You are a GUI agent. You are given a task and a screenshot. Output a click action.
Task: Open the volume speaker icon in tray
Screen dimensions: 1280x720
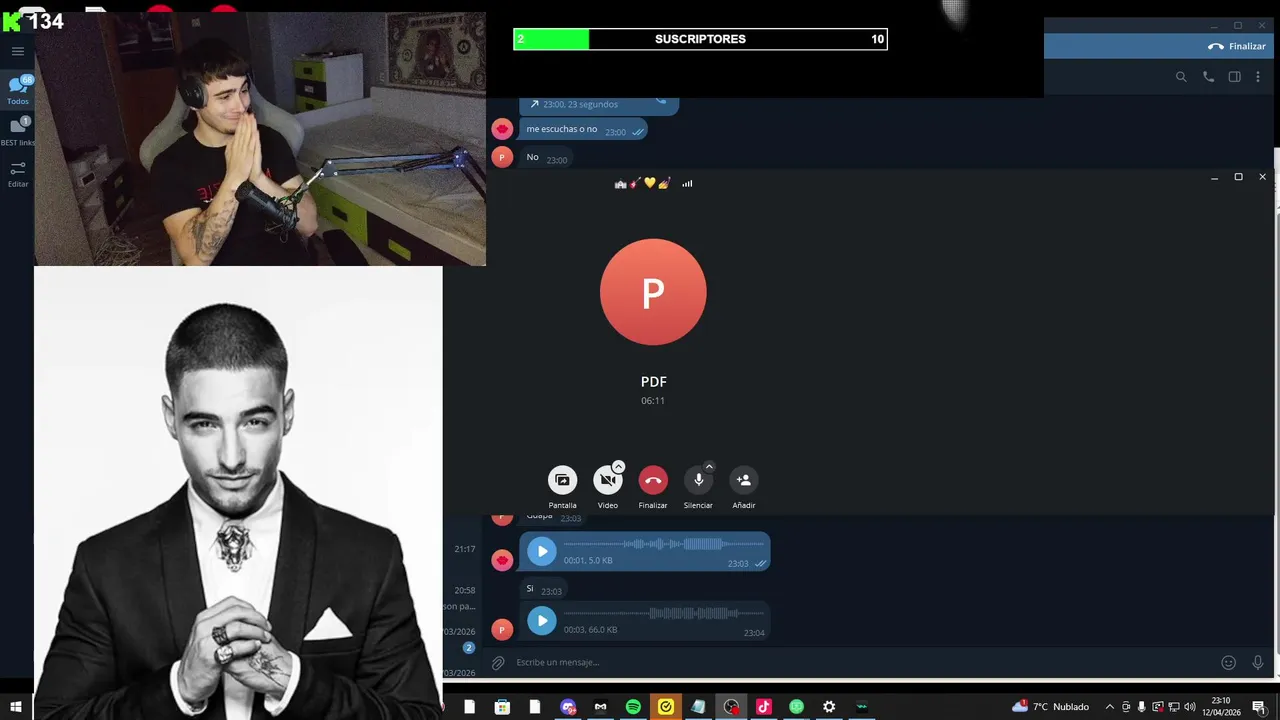point(1190,707)
